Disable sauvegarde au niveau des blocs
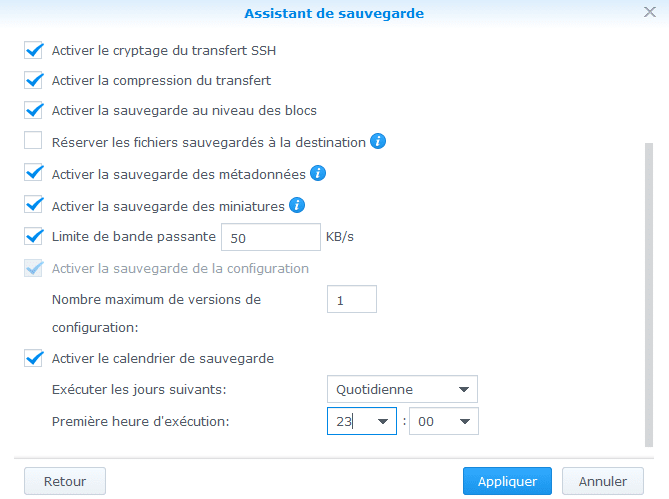Viewport: 669px width, 499px height. 33,110
